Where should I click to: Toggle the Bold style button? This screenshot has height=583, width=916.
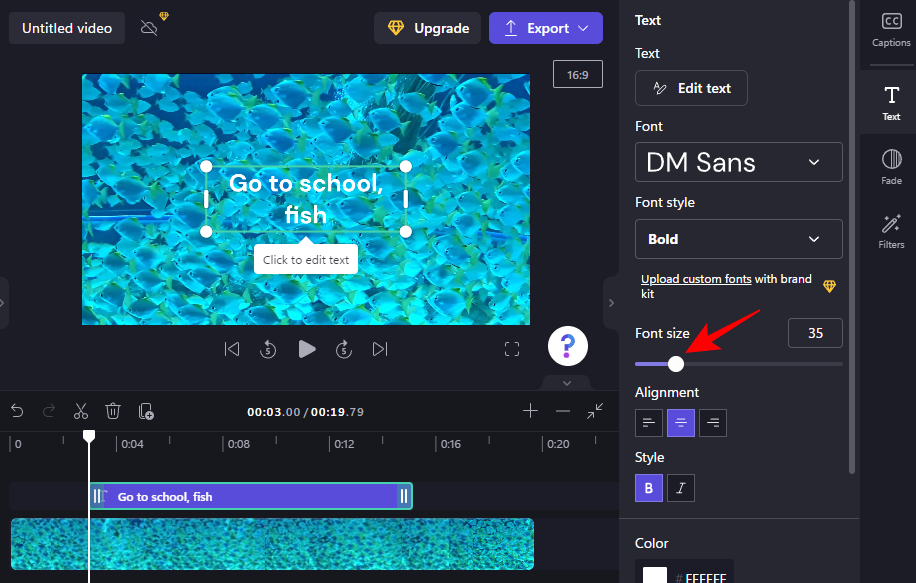tap(649, 488)
